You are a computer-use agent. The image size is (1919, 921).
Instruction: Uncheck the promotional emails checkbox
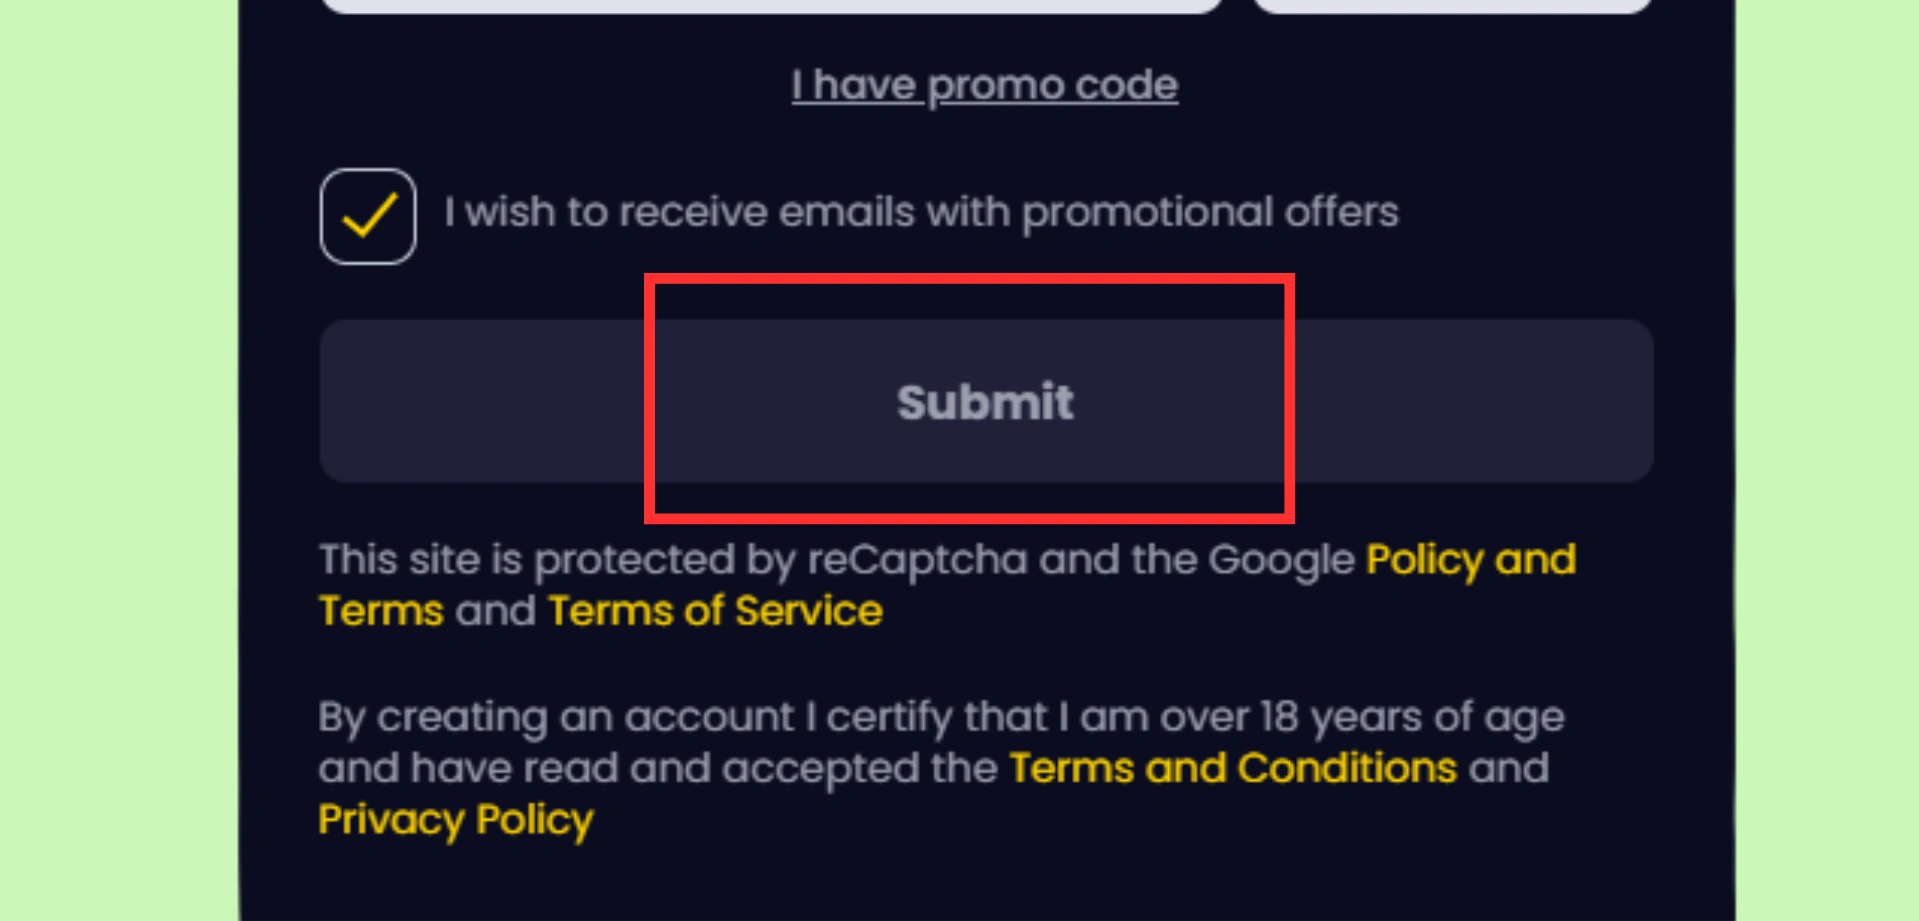368,216
